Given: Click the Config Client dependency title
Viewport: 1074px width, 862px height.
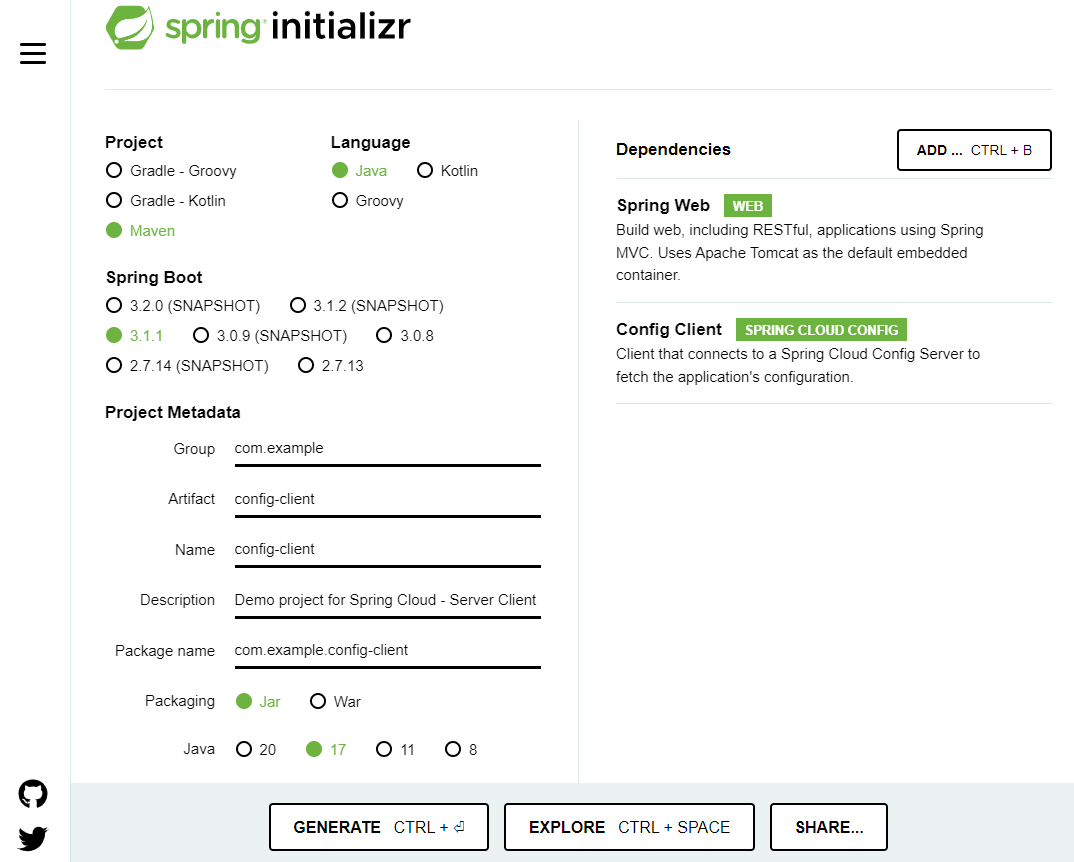Looking at the screenshot, I should tap(669, 330).
